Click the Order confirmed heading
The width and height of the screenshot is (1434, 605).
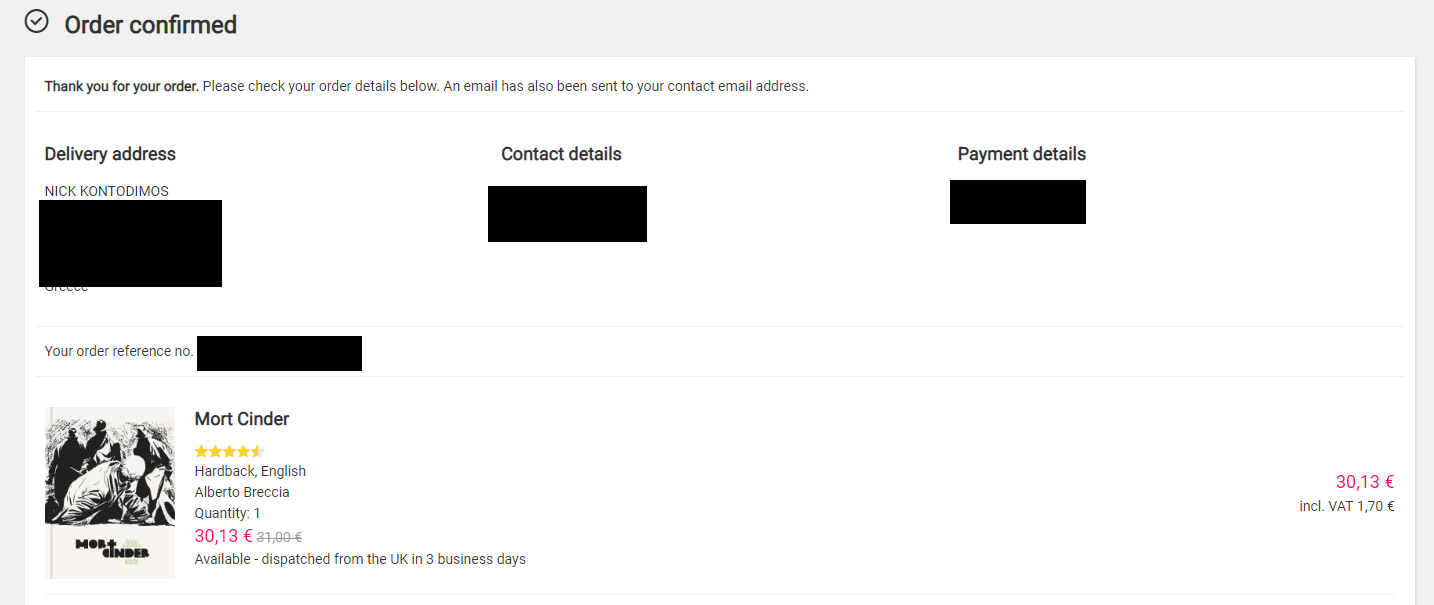click(x=151, y=25)
